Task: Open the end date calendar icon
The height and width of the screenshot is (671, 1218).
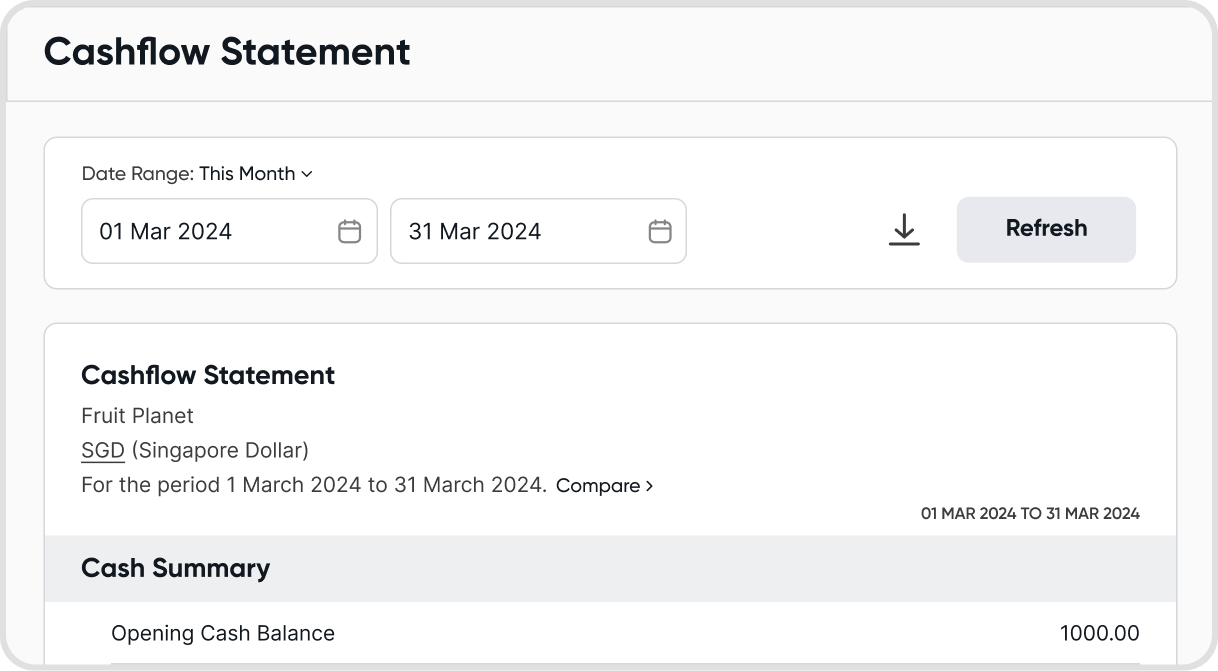Action: point(660,231)
